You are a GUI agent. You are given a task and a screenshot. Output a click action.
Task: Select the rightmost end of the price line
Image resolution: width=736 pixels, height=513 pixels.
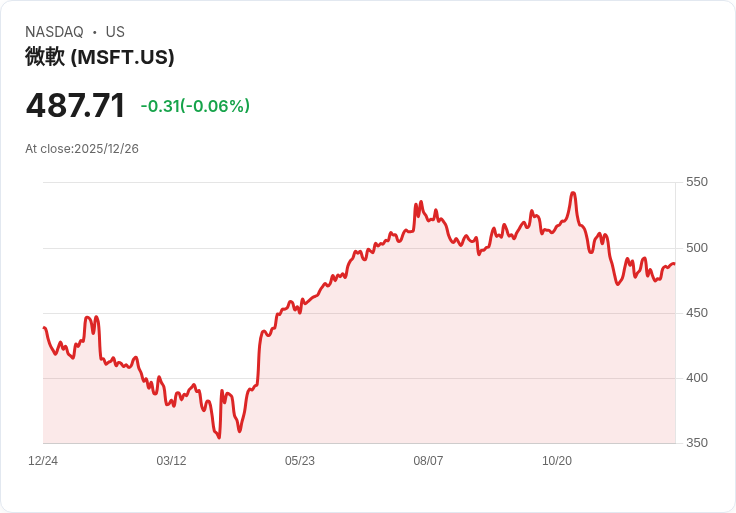coord(674,264)
